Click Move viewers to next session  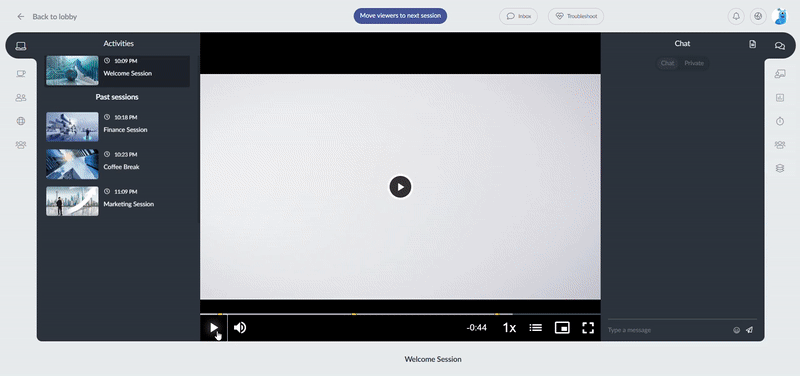[400, 16]
